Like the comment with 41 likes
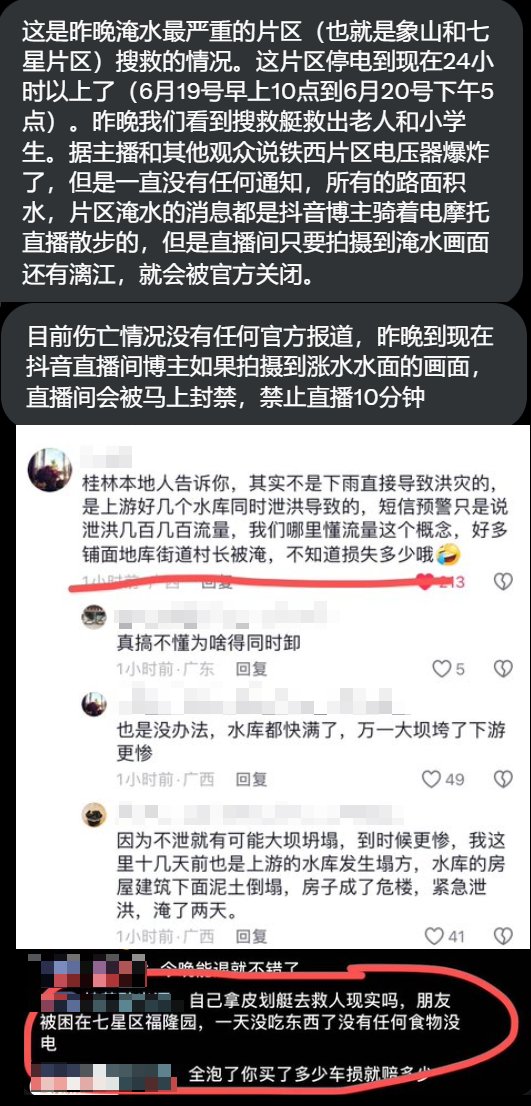The image size is (531, 1106). [434, 936]
